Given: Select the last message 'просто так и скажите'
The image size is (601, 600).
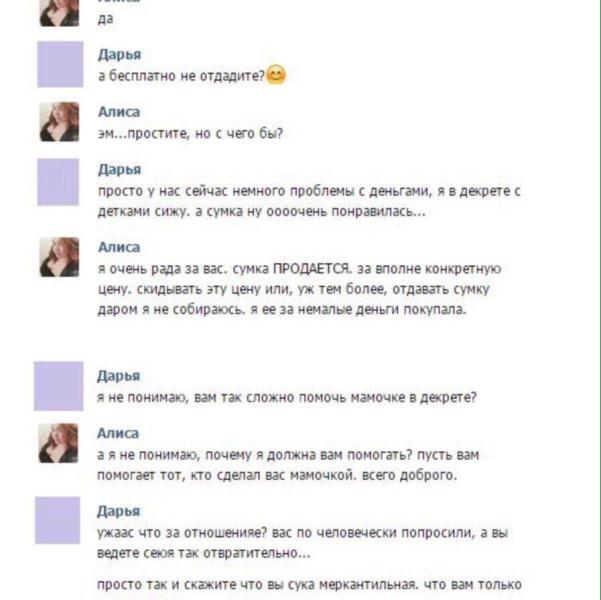Looking at the screenshot, I should click(309, 585).
